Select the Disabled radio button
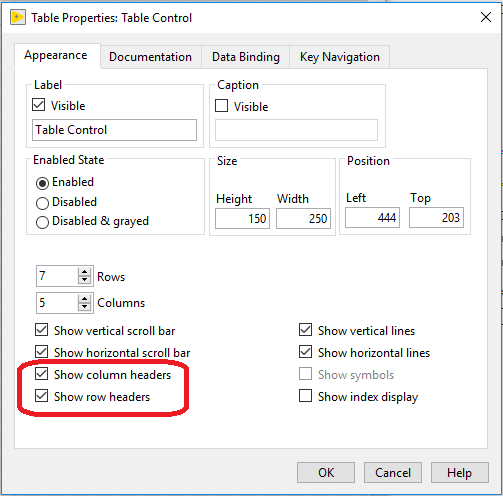The image size is (503, 496). point(42,203)
